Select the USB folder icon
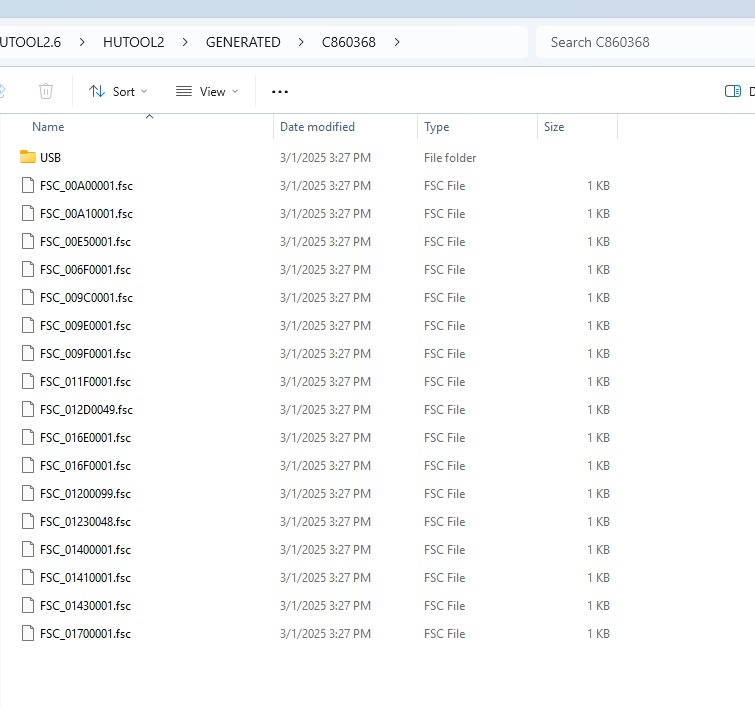 28,157
